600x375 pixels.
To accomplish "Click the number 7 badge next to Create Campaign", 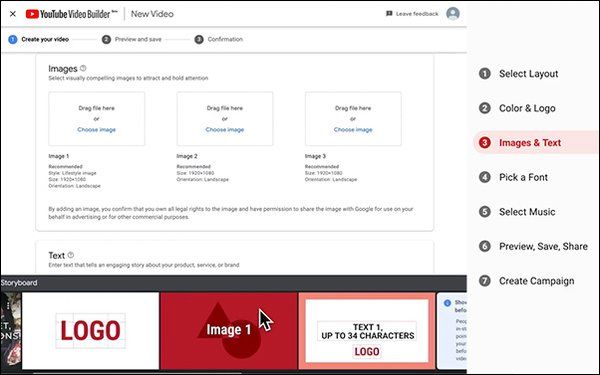I will [485, 281].
